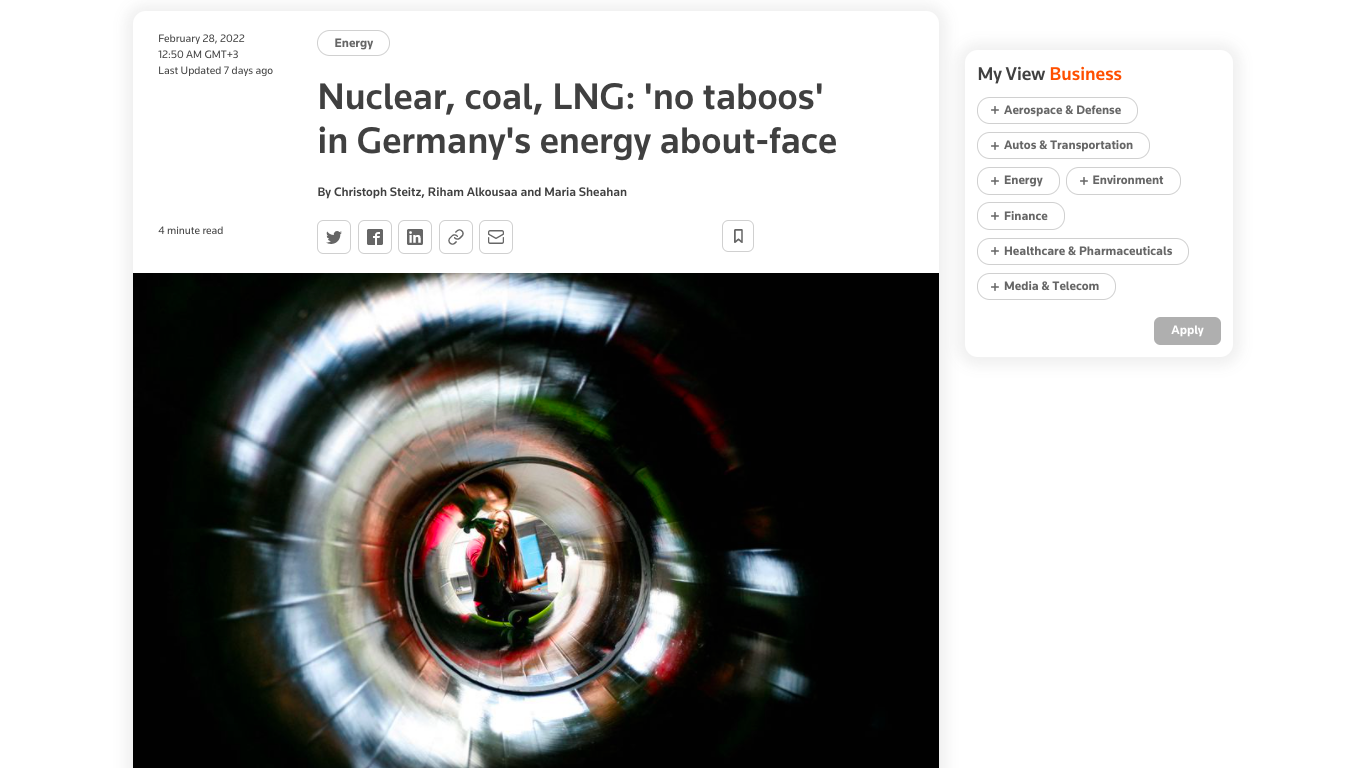Click the '4 minute read' label
The width and height of the screenshot is (1366, 768).
click(190, 231)
